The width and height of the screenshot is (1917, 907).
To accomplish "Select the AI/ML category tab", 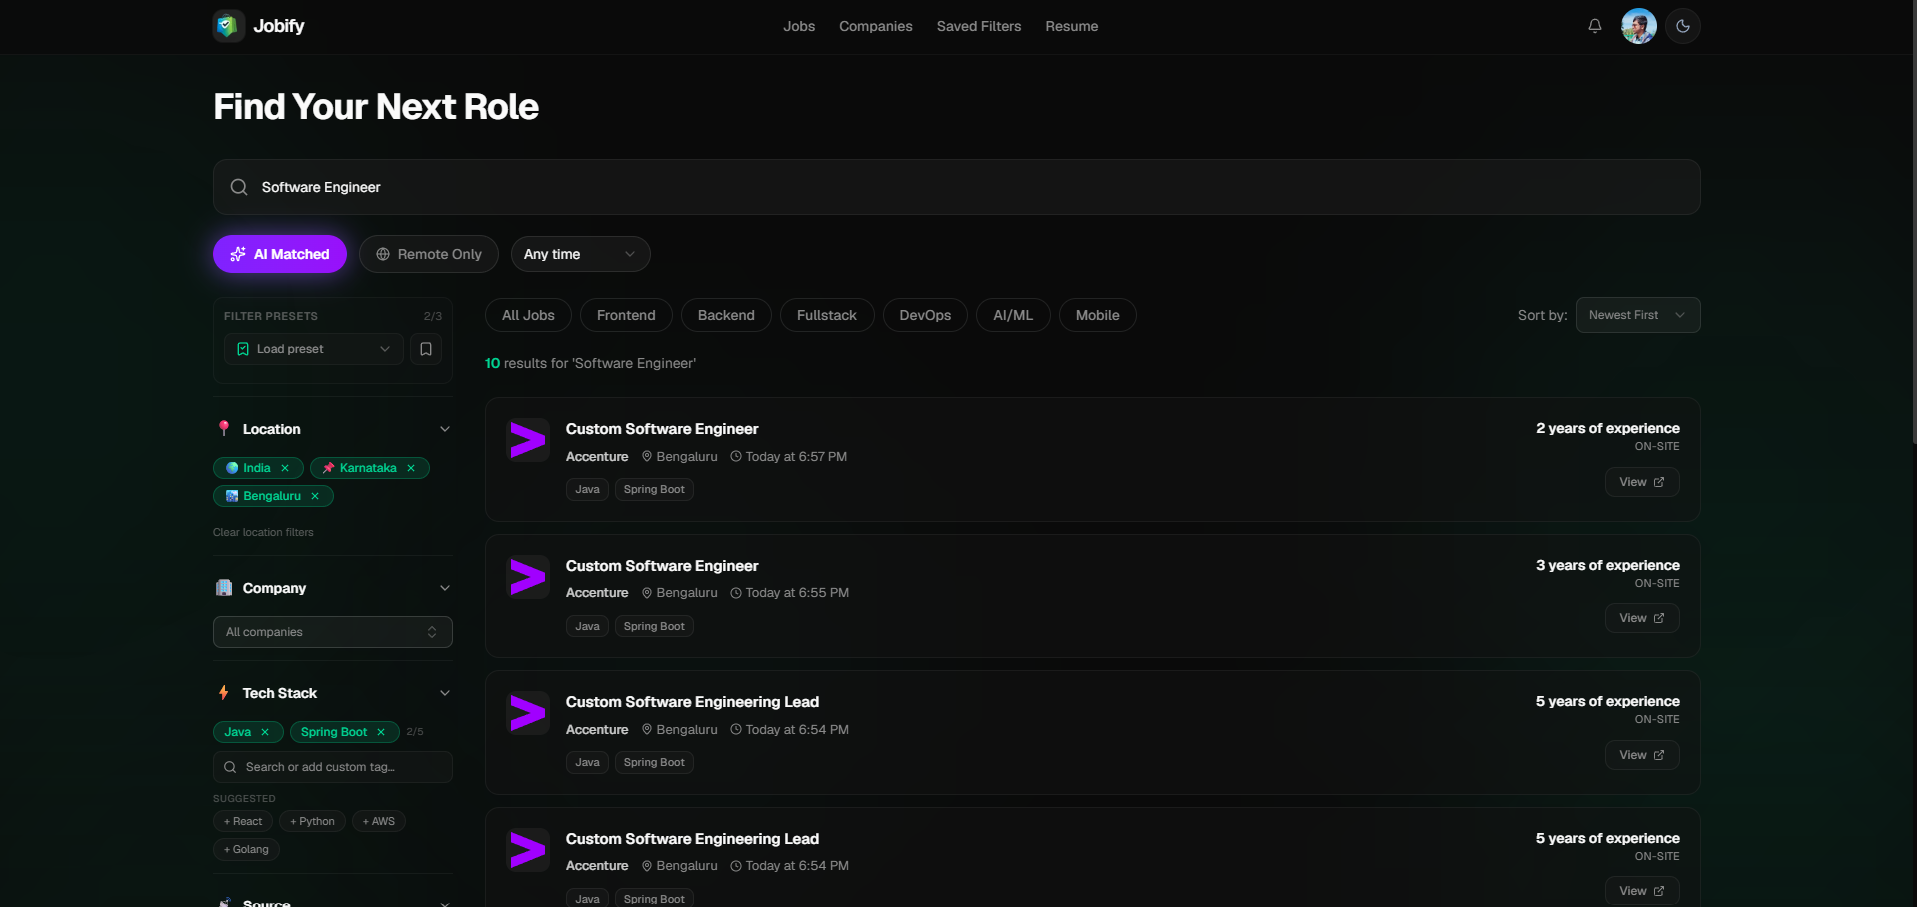I will (x=1013, y=315).
